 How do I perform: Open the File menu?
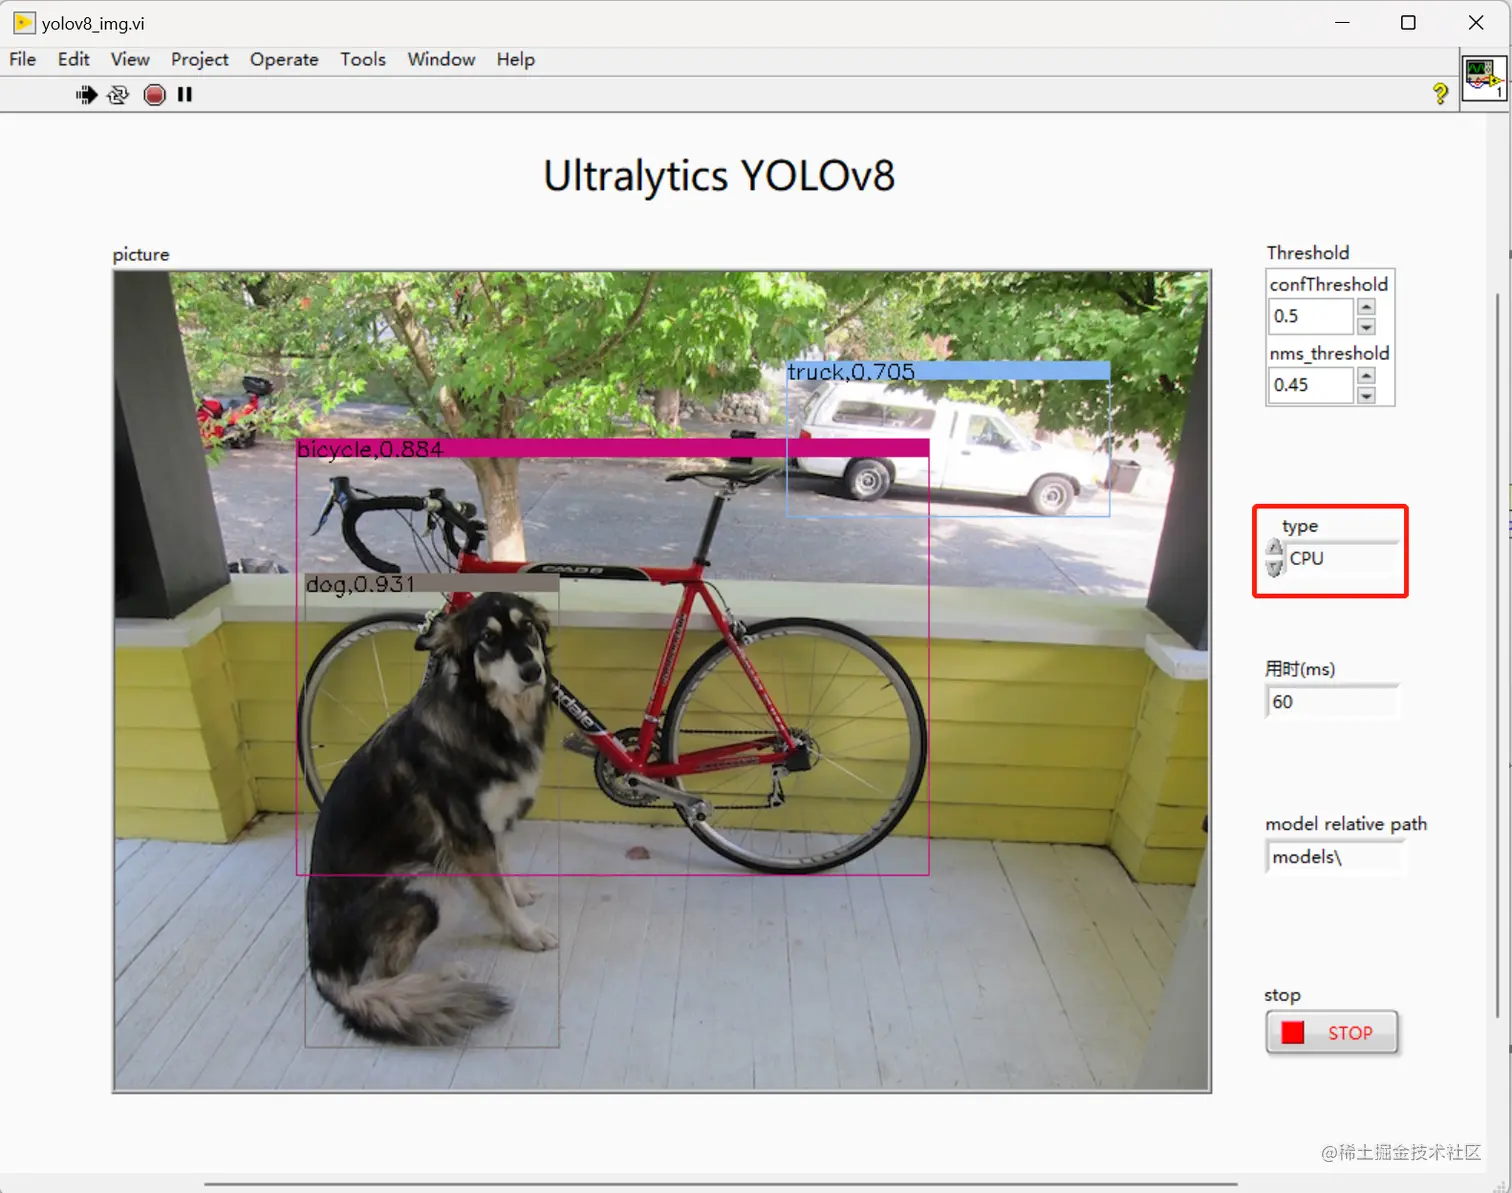click(22, 59)
